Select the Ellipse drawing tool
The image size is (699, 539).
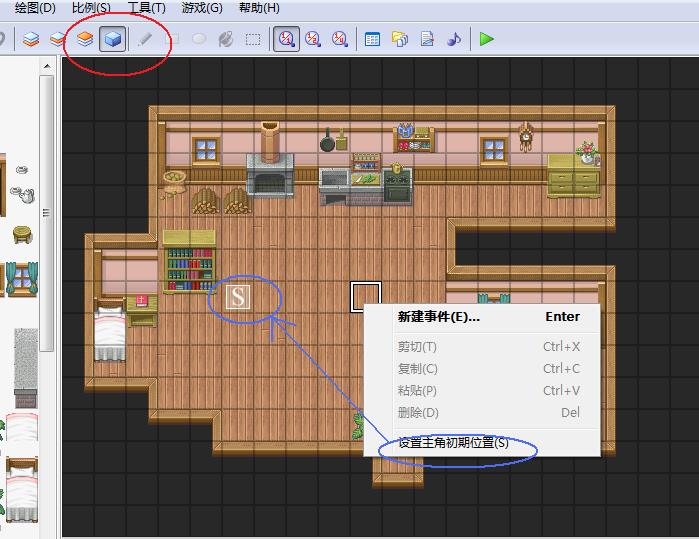tap(199, 39)
